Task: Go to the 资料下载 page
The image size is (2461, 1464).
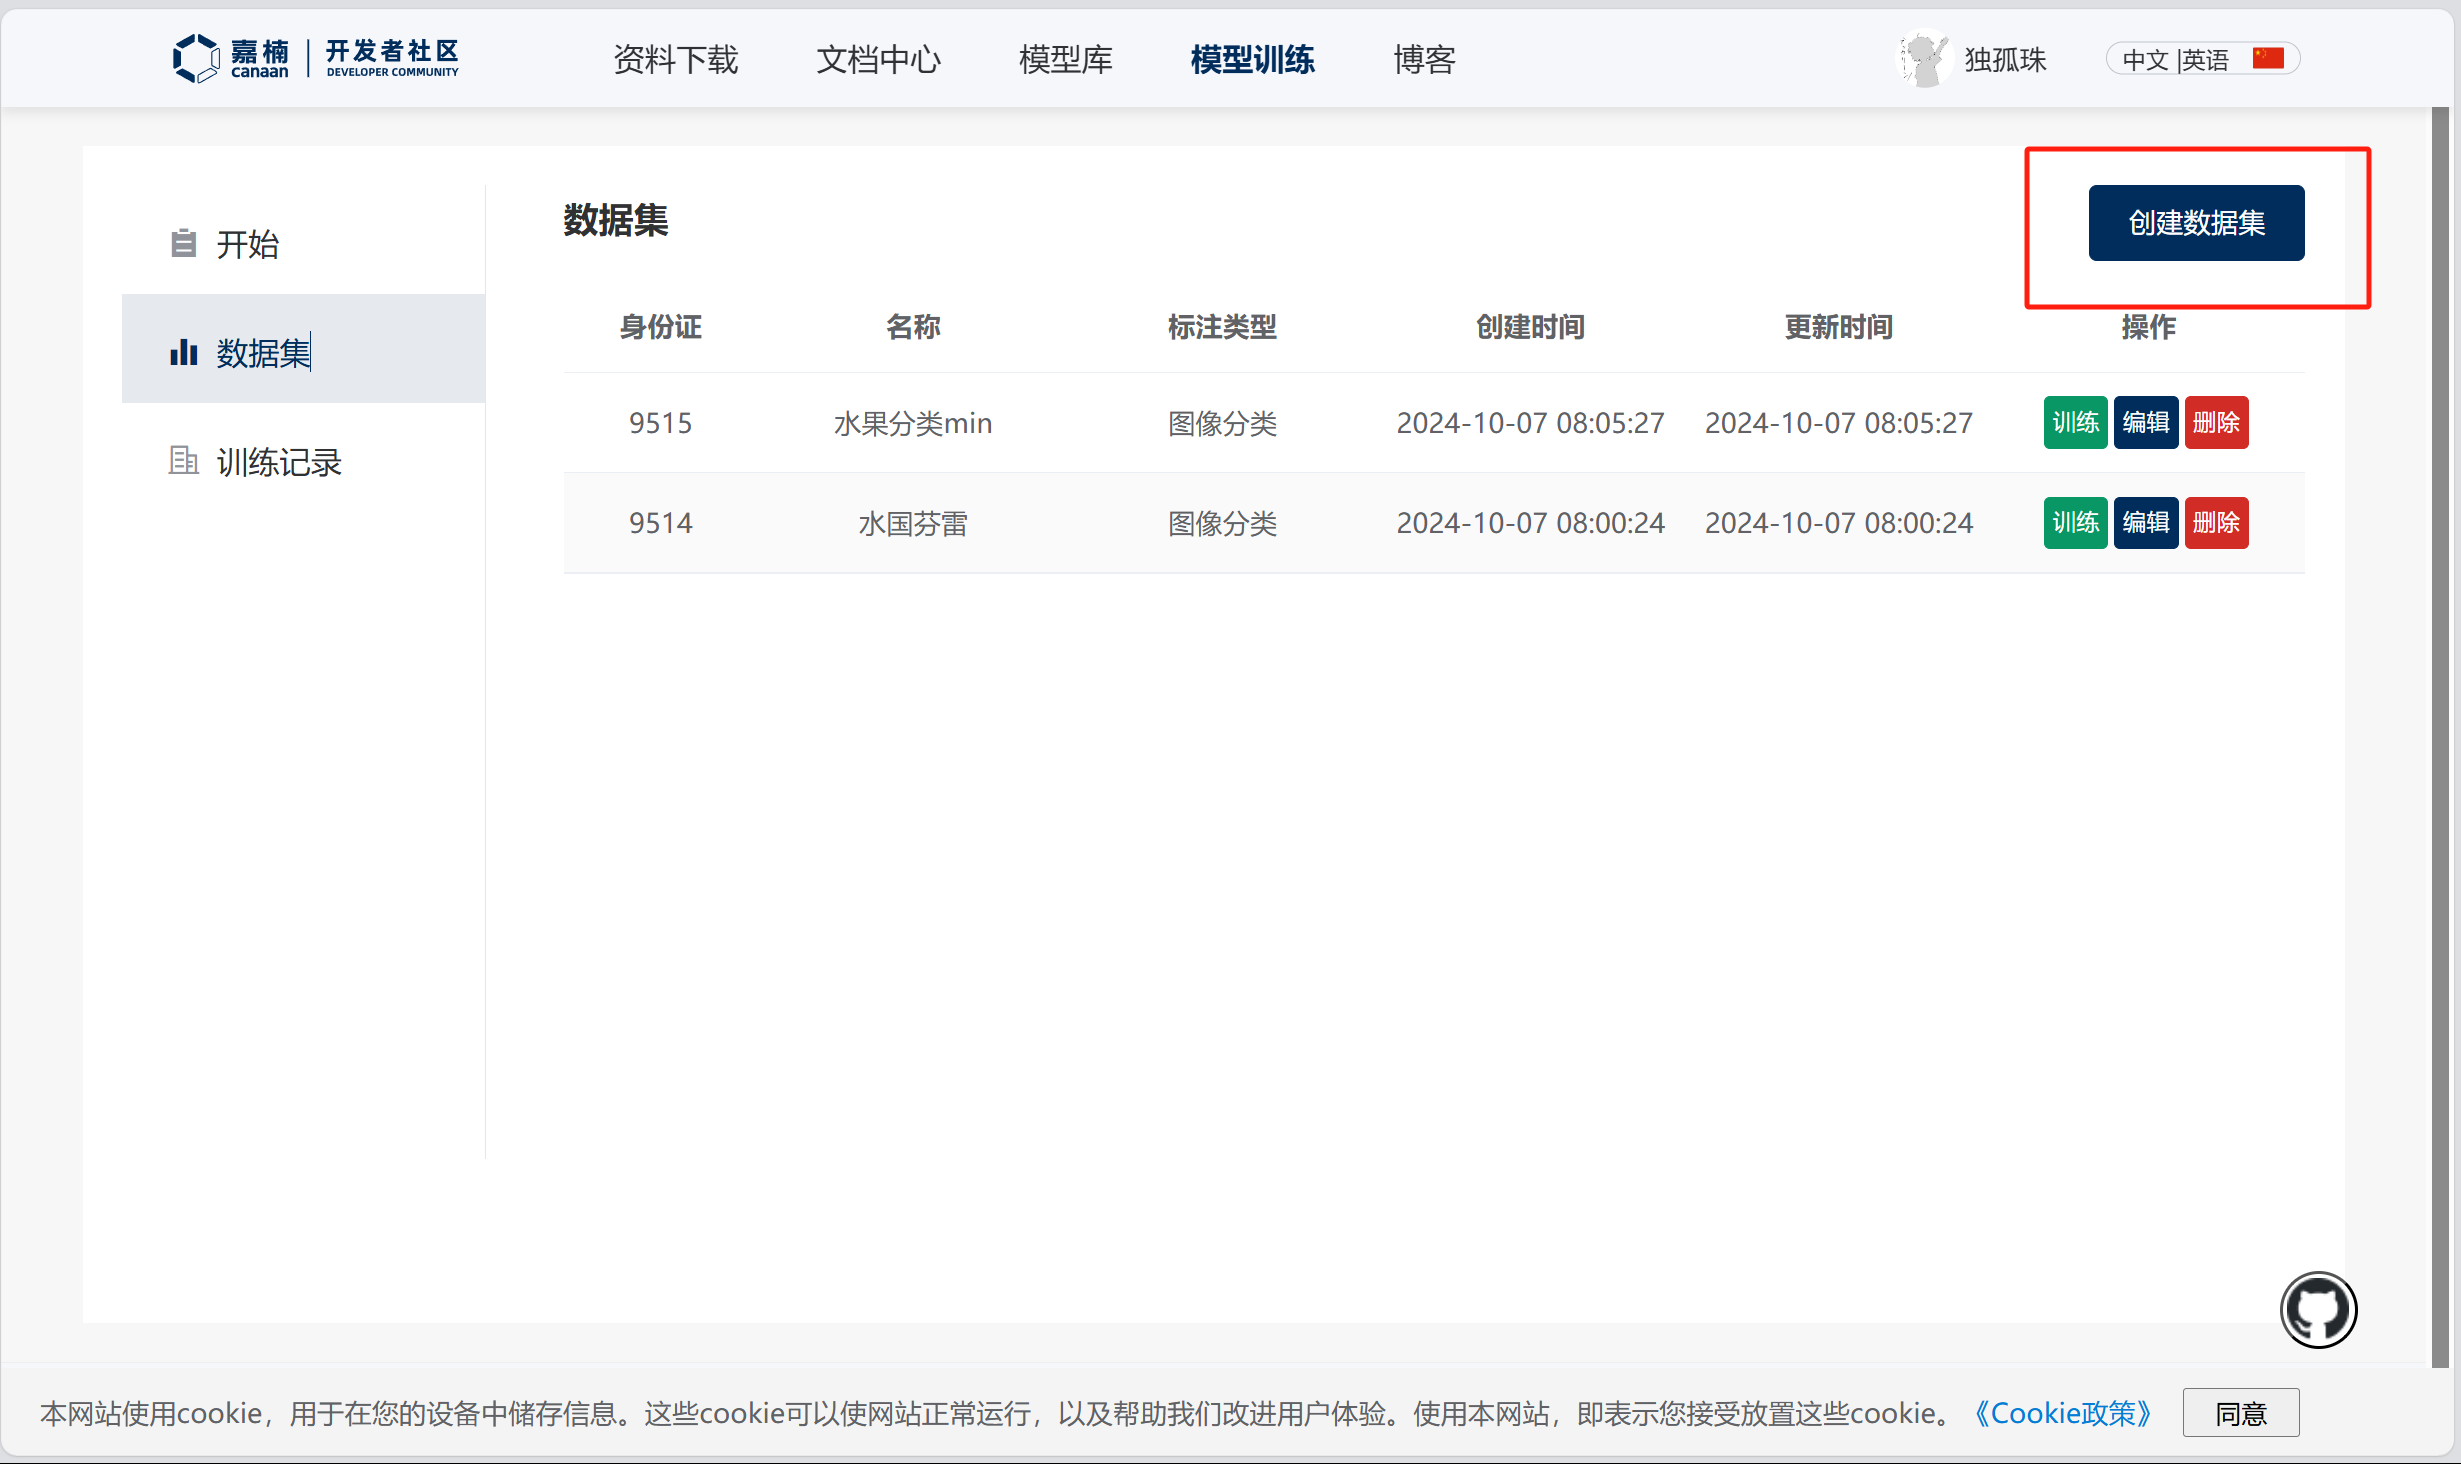Action: point(675,60)
